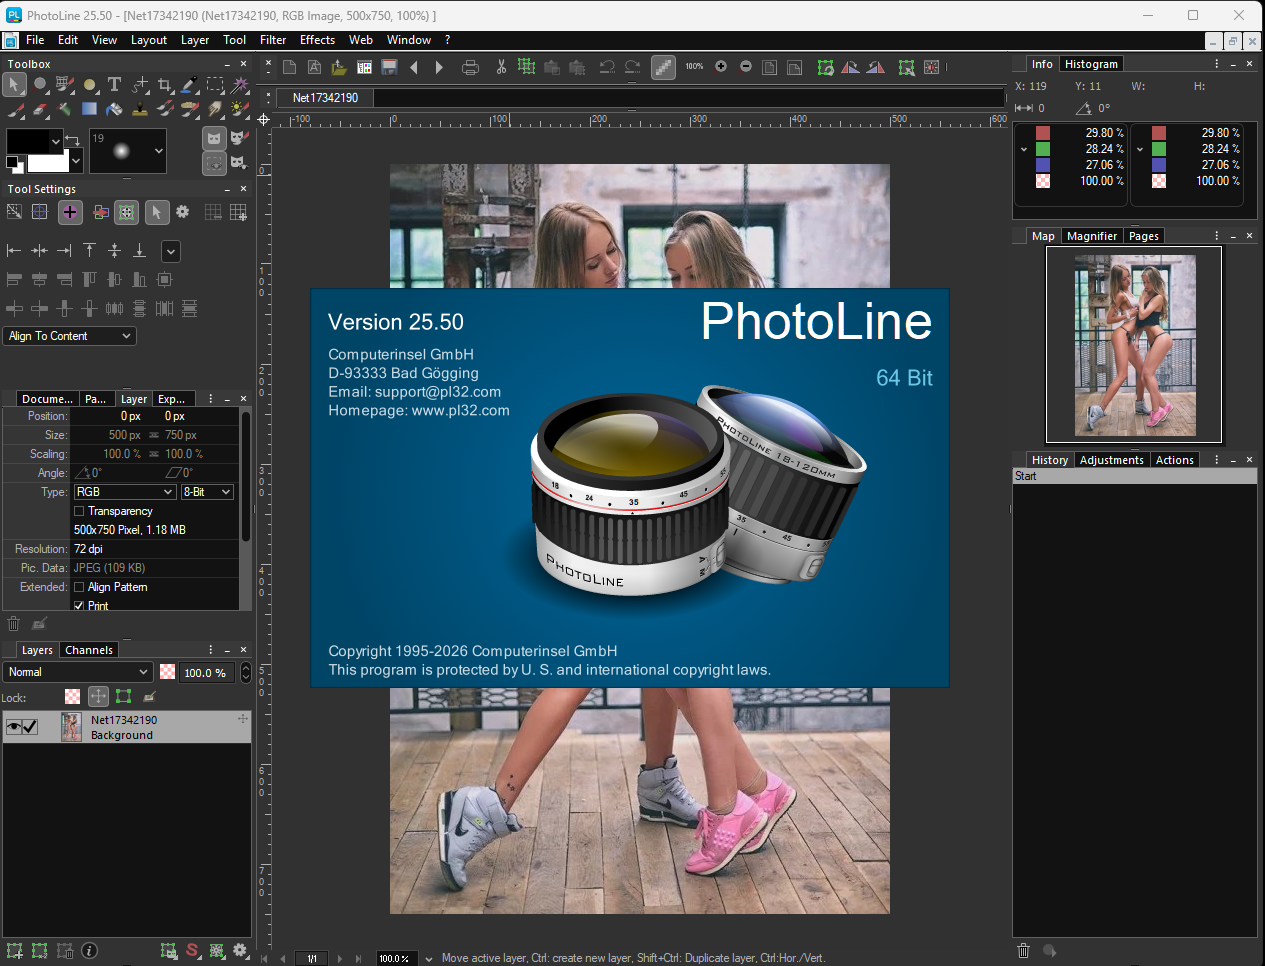1265x966 pixels.
Task: Open the Normal blend mode dropdown
Action: coord(78,672)
